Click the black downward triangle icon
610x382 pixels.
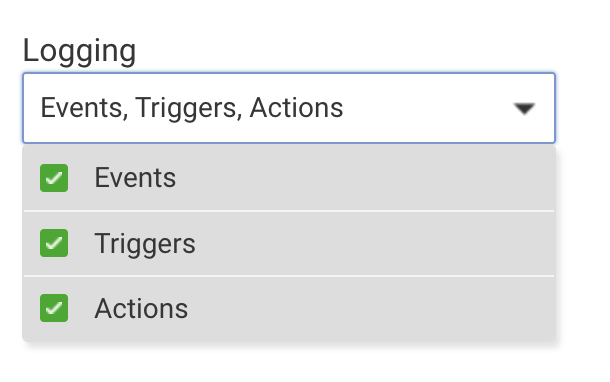[x=524, y=109]
